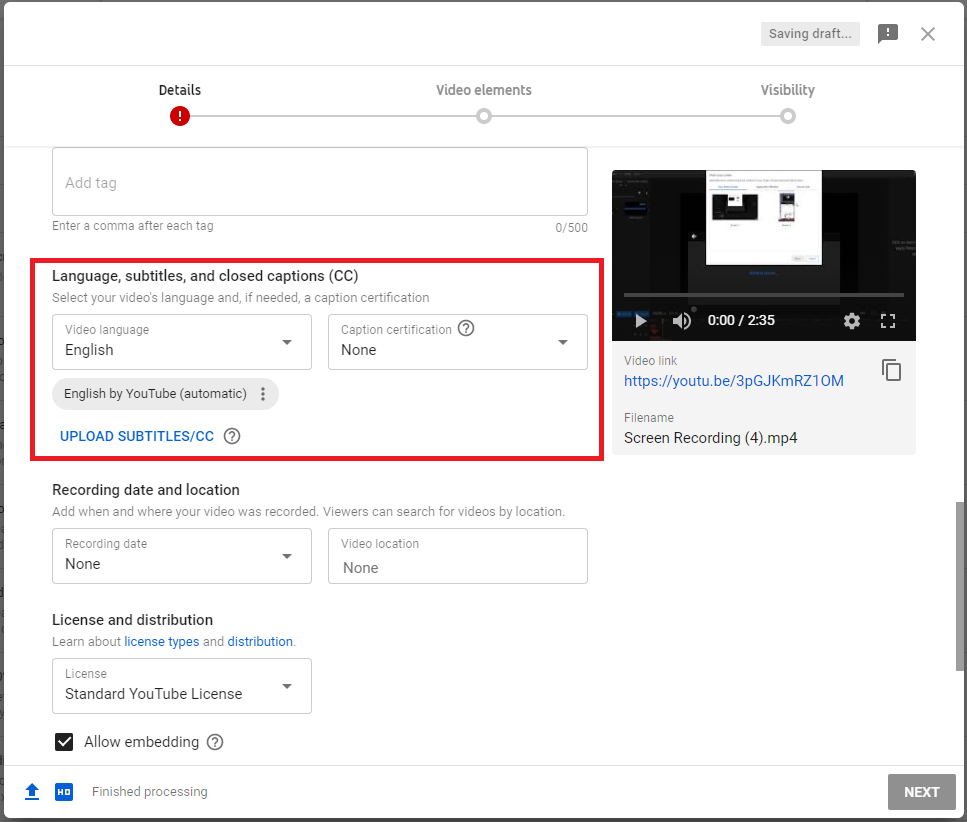Open Caption certification help icon
The width and height of the screenshot is (967, 822).
[466, 328]
